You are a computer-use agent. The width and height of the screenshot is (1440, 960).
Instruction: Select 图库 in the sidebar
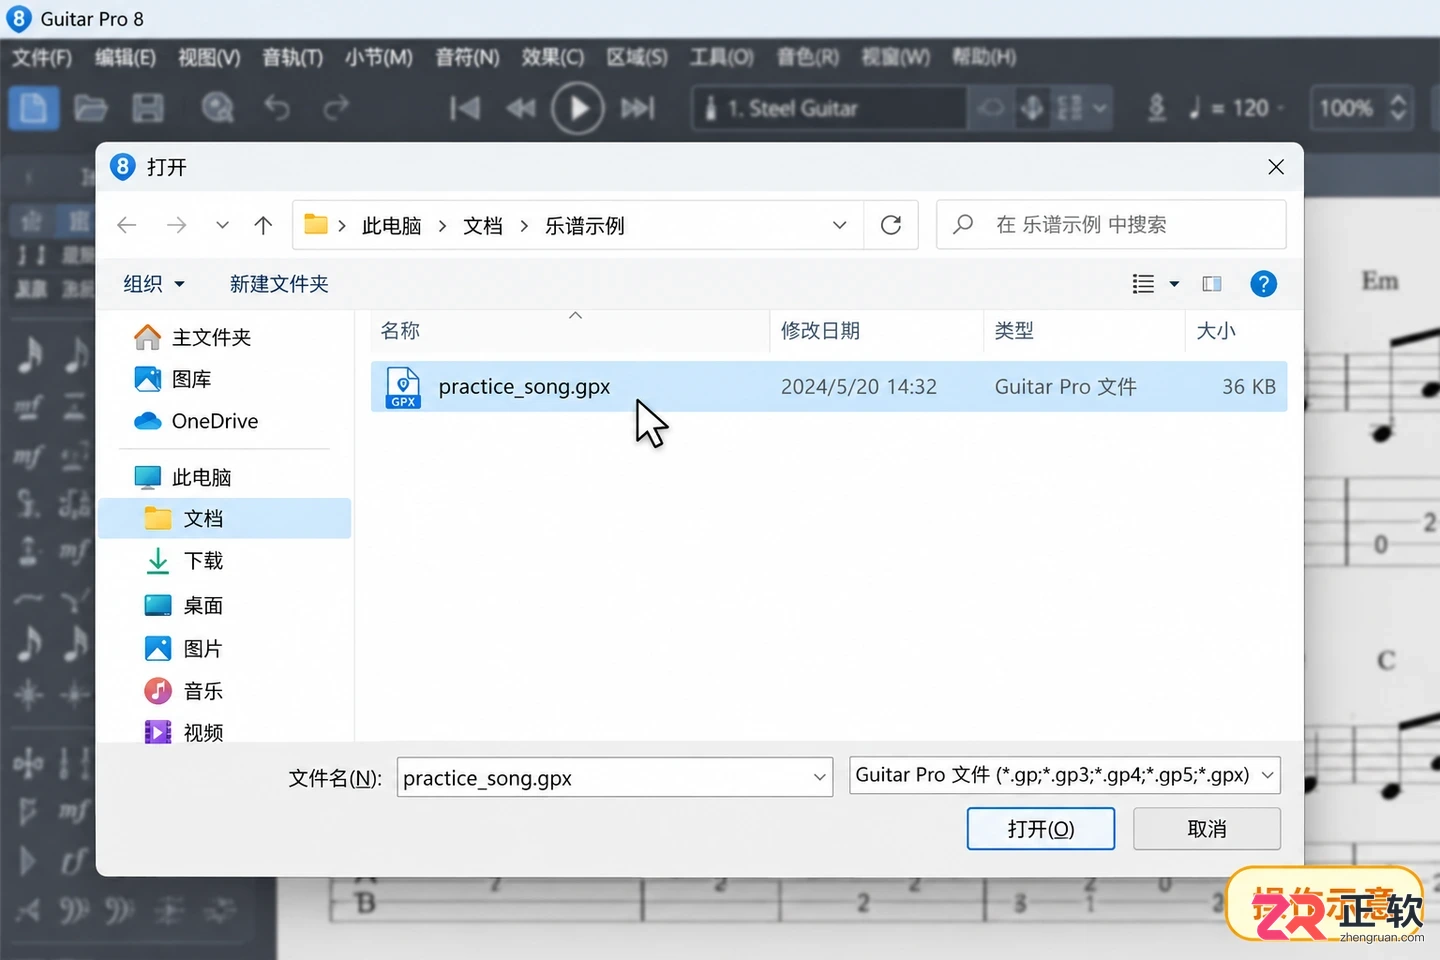point(172,379)
